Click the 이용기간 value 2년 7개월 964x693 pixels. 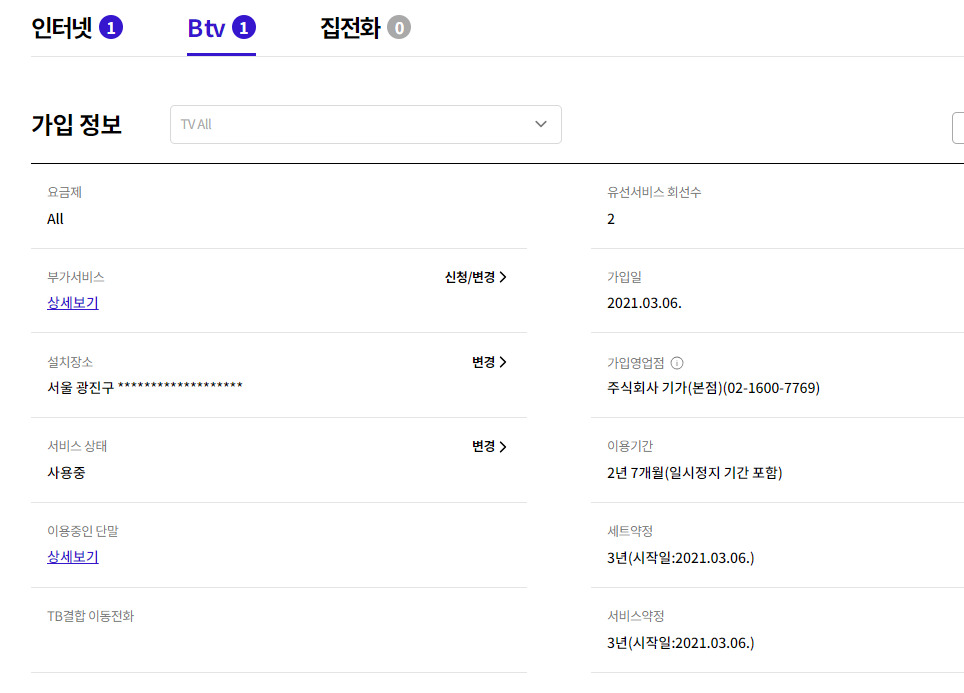point(694,473)
